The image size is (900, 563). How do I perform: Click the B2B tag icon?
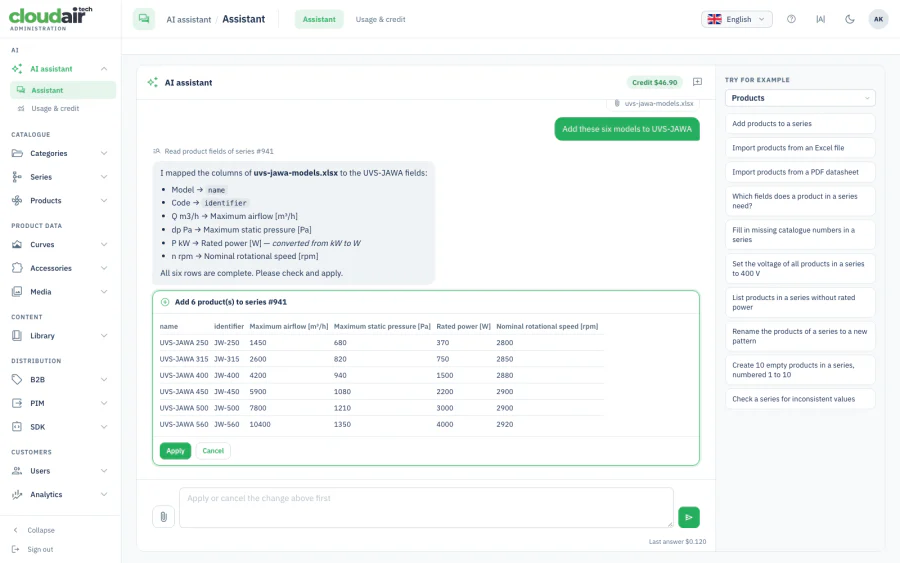pyautogui.click(x=17, y=379)
